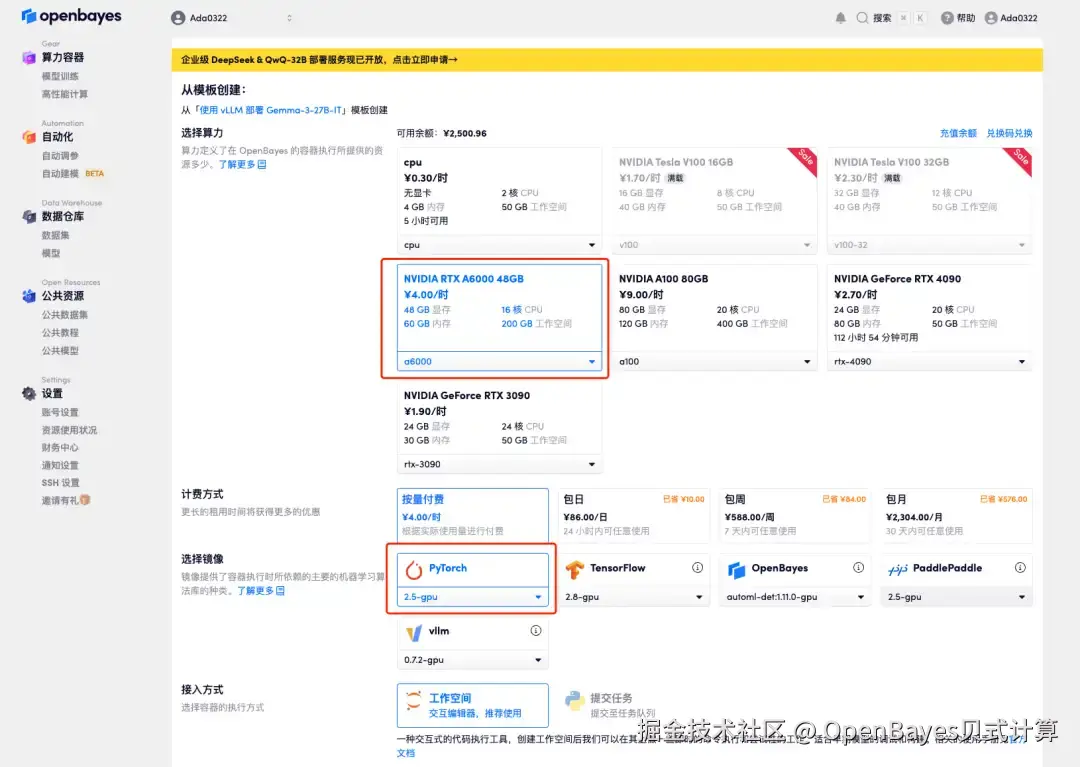The height and width of the screenshot is (767, 1080).
Task: Click the 提交任务 Python icon
Action: (574, 701)
